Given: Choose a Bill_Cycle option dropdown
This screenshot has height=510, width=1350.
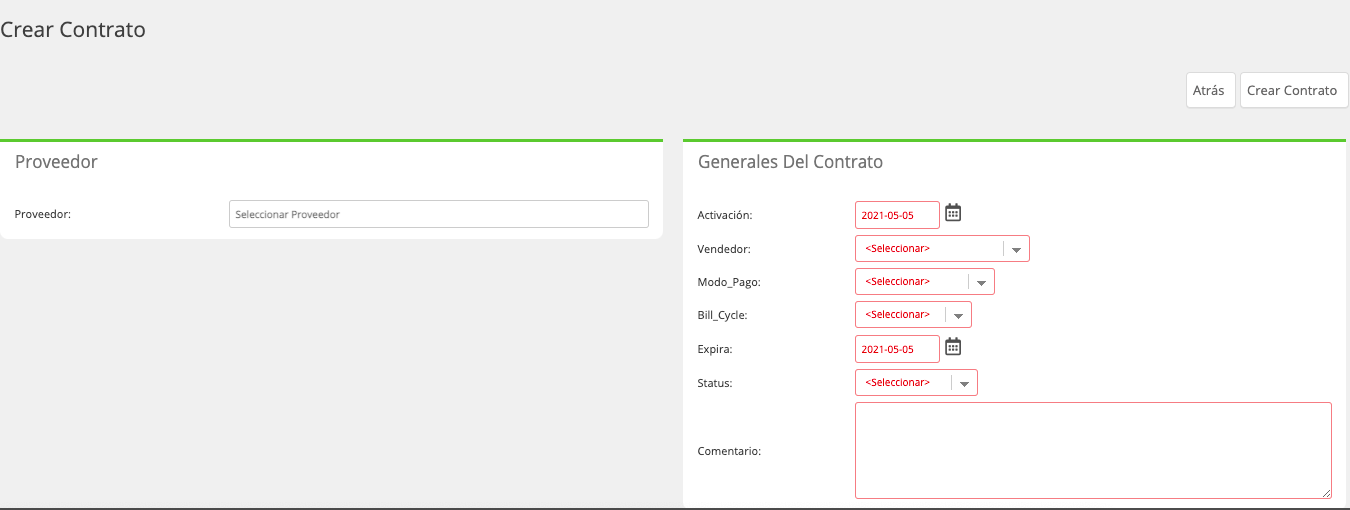Looking at the screenshot, I should 913,315.
